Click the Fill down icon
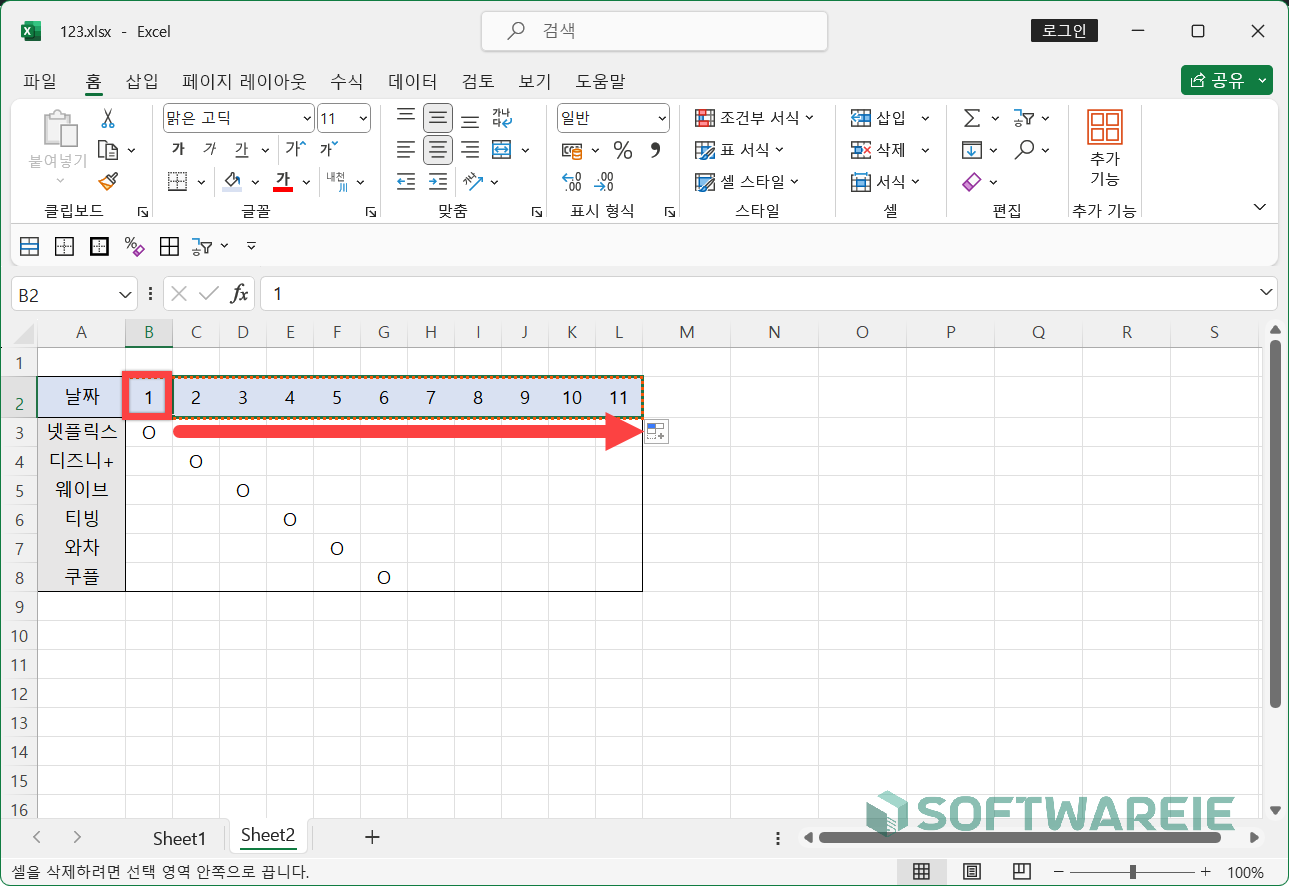The image size is (1289, 886). tap(972, 150)
